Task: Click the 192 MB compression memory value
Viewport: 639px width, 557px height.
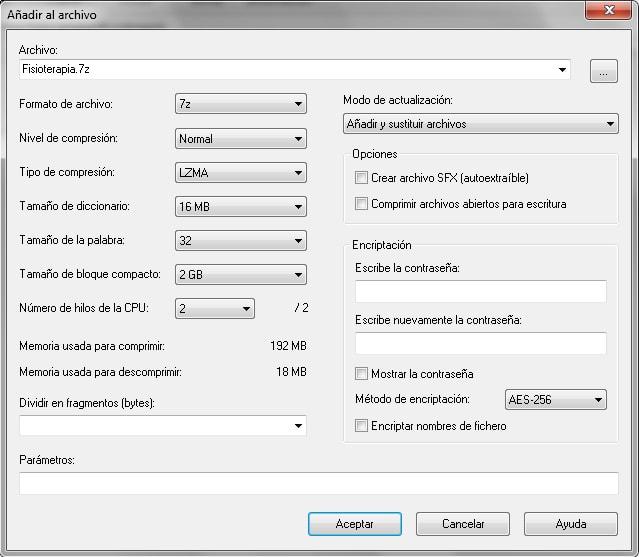Action: click(x=288, y=346)
